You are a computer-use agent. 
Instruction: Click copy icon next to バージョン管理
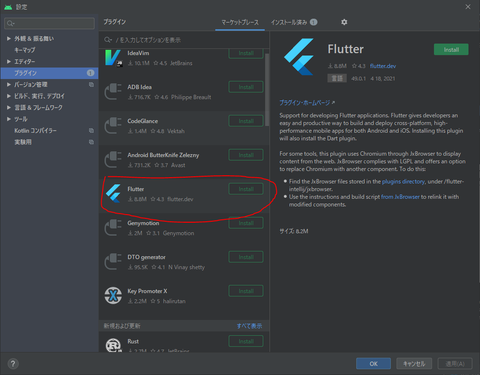pyautogui.click(x=91, y=85)
